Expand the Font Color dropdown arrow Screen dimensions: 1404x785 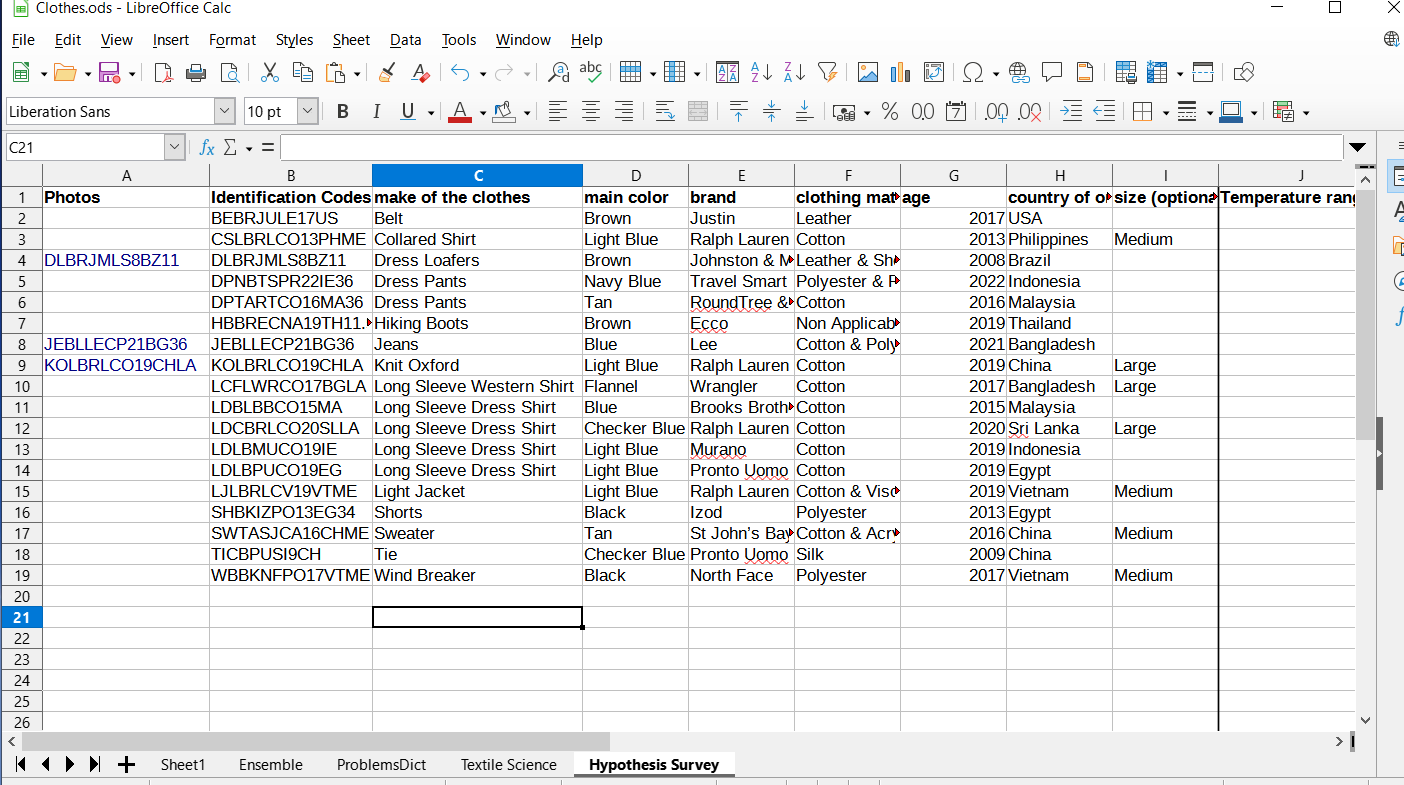(x=483, y=112)
